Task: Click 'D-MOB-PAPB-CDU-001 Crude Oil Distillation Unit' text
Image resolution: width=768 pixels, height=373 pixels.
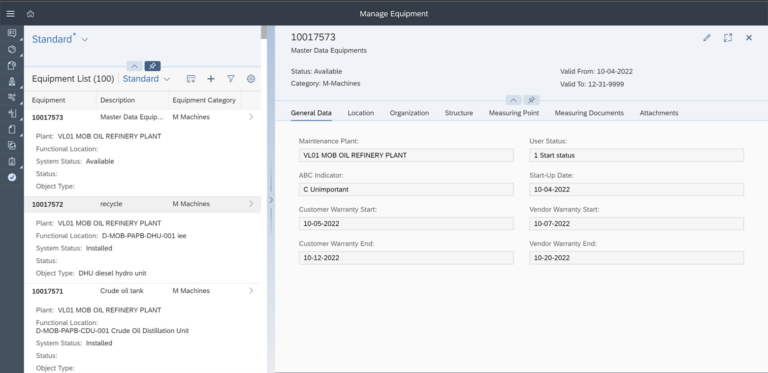Action: pyautogui.click(x=112, y=331)
